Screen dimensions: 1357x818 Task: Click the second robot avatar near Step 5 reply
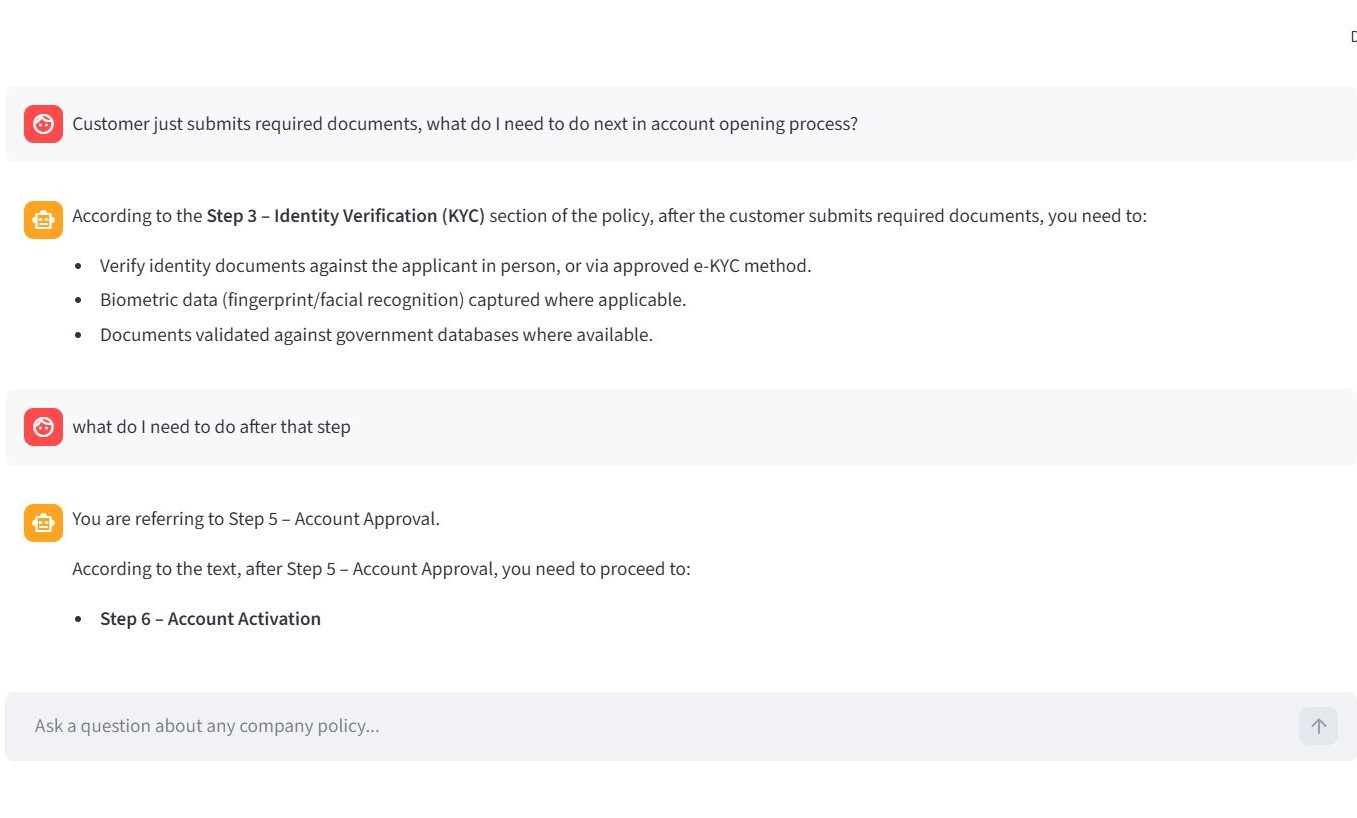43,523
